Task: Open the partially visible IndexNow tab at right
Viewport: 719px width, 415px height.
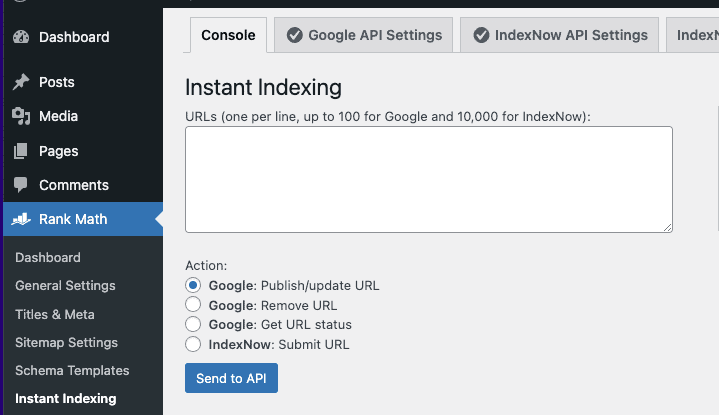Action: pyautogui.click(x=692, y=35)
